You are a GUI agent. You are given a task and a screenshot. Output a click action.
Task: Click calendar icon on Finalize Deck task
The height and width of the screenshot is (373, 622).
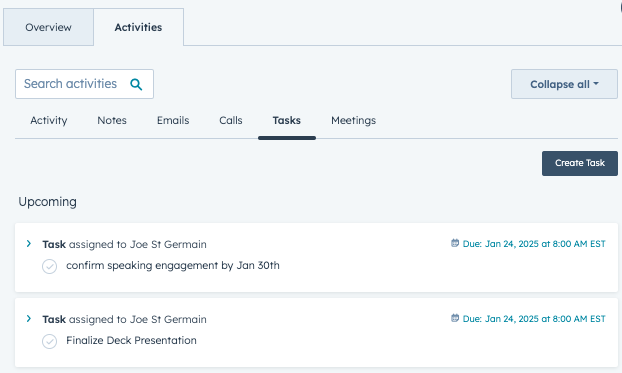455,318
